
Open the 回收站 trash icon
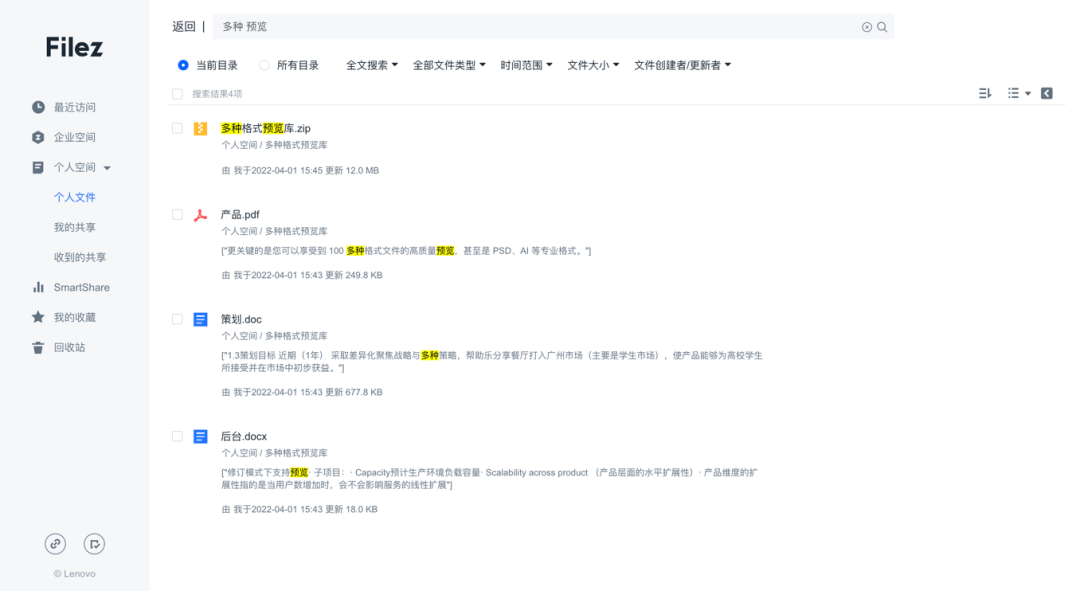(x=37, y=347)
